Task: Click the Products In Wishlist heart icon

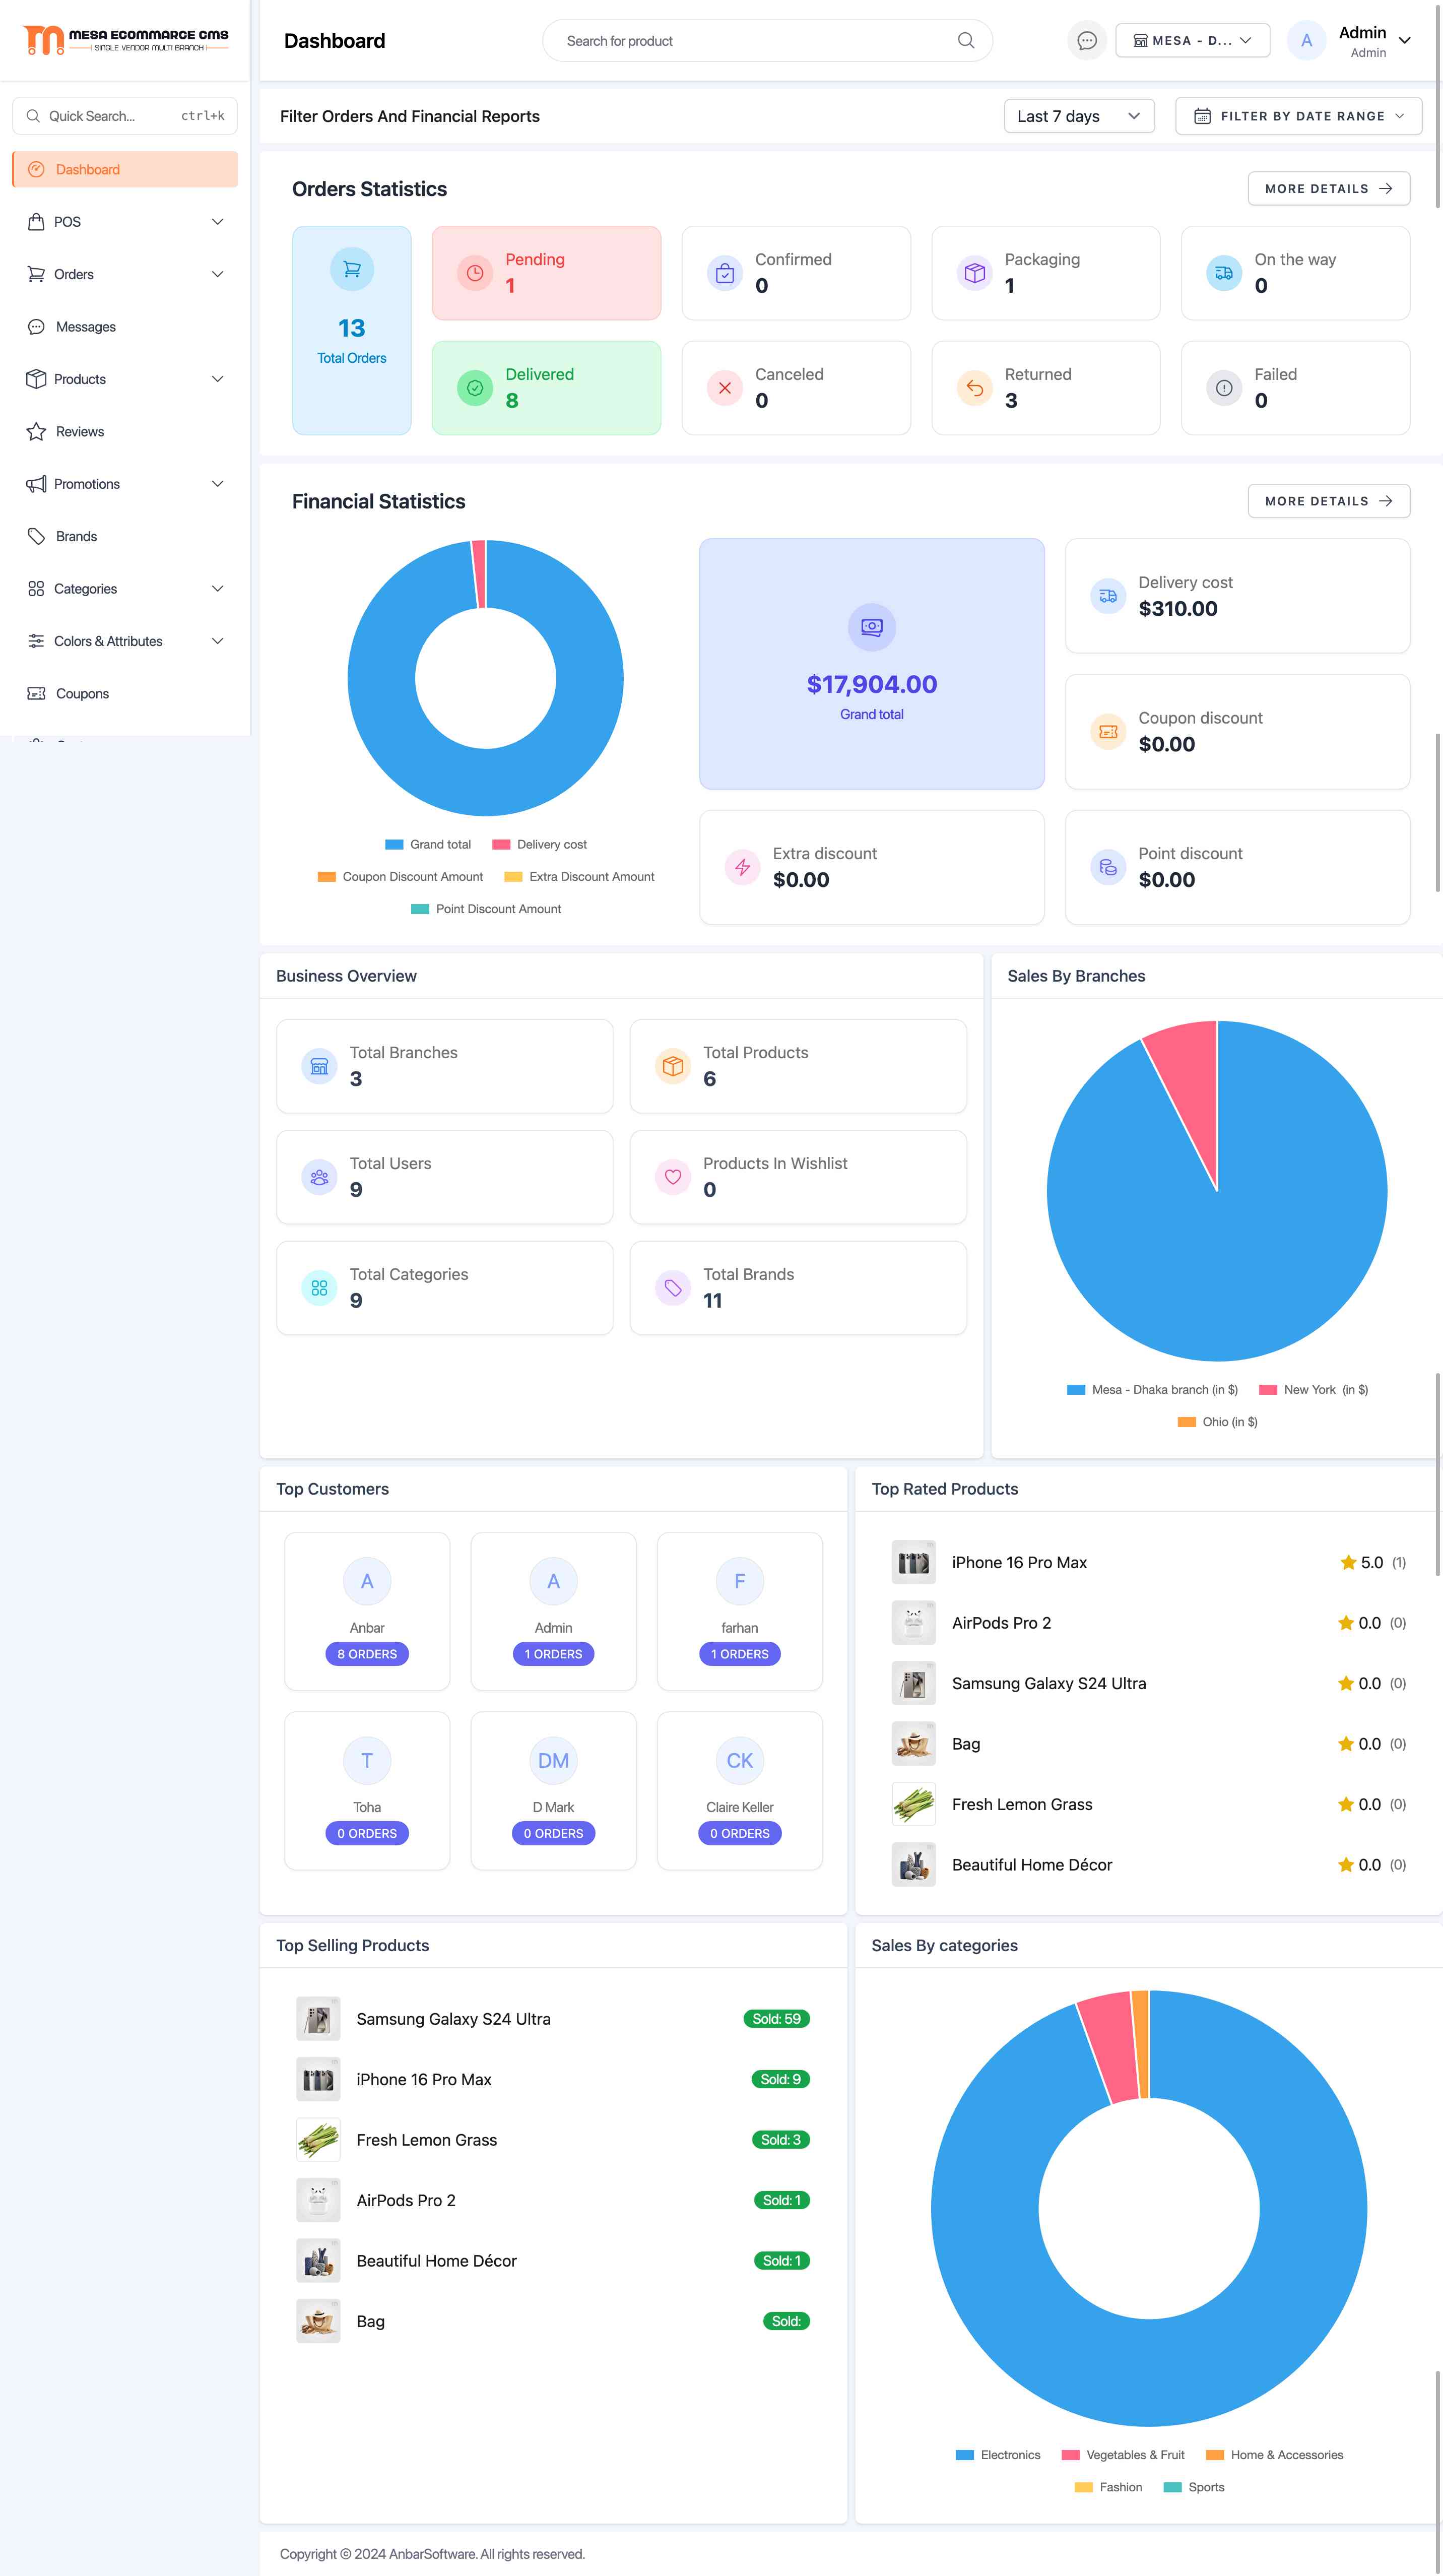Action: (673, 1177)
